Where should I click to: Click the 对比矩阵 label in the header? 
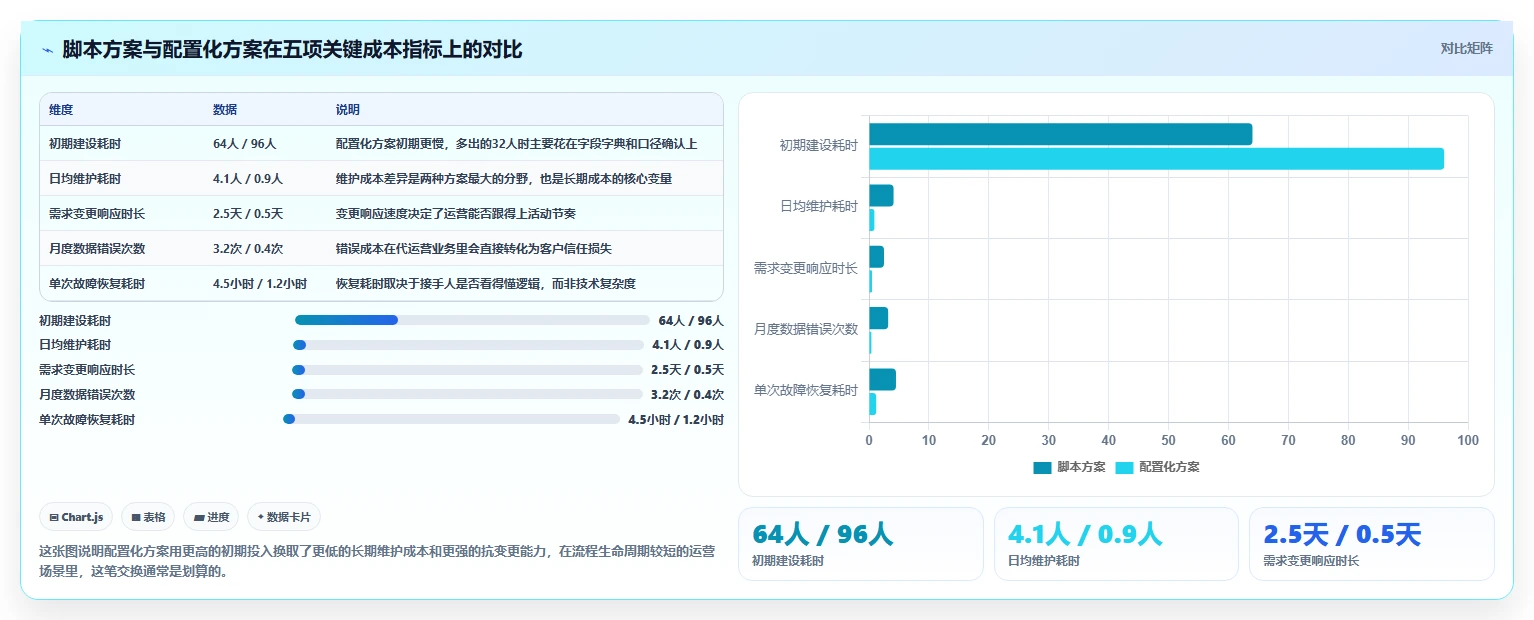[x=1466, y=48]
